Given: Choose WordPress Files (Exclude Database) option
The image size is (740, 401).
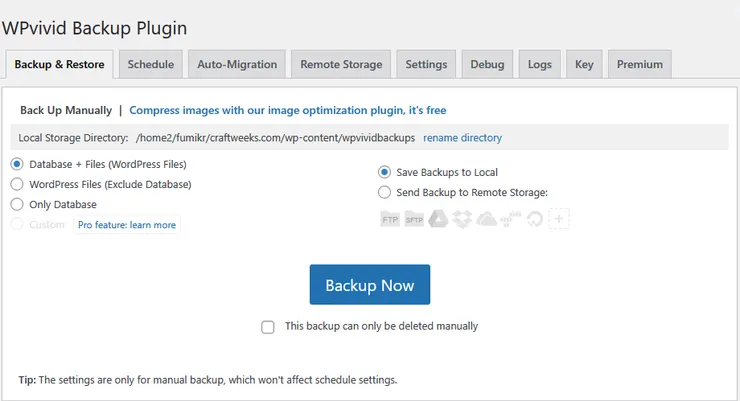Looking at the screenshot, I should tap(17, 184).
